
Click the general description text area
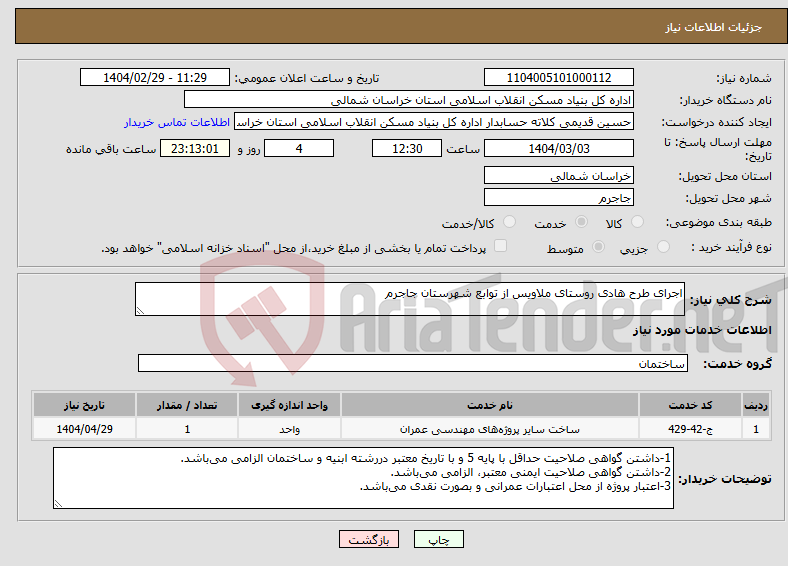click(x=410, y=299)
